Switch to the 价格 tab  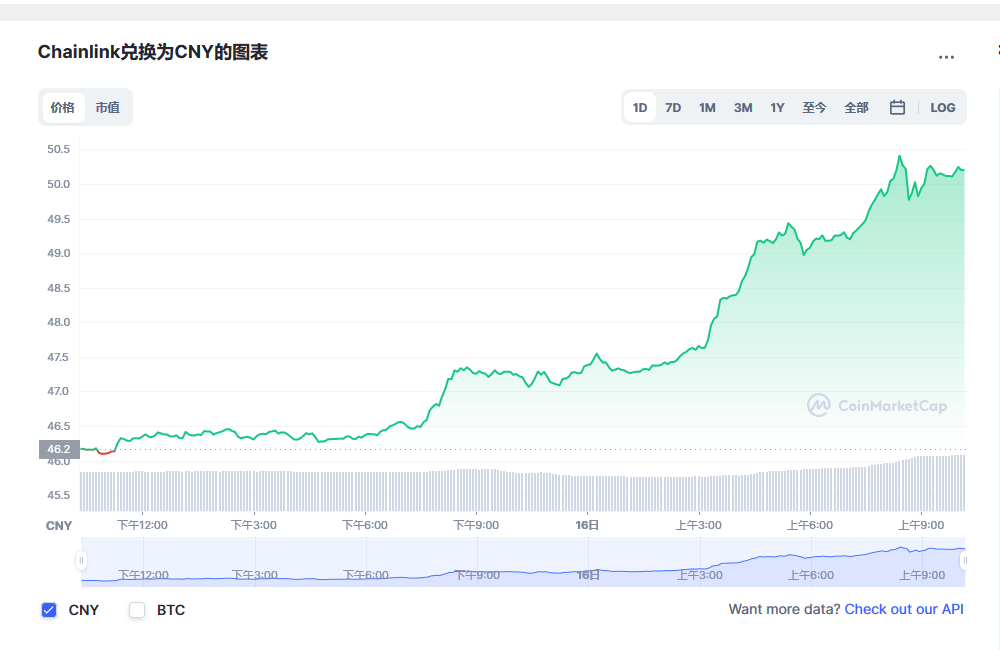(x=63, y=108)
